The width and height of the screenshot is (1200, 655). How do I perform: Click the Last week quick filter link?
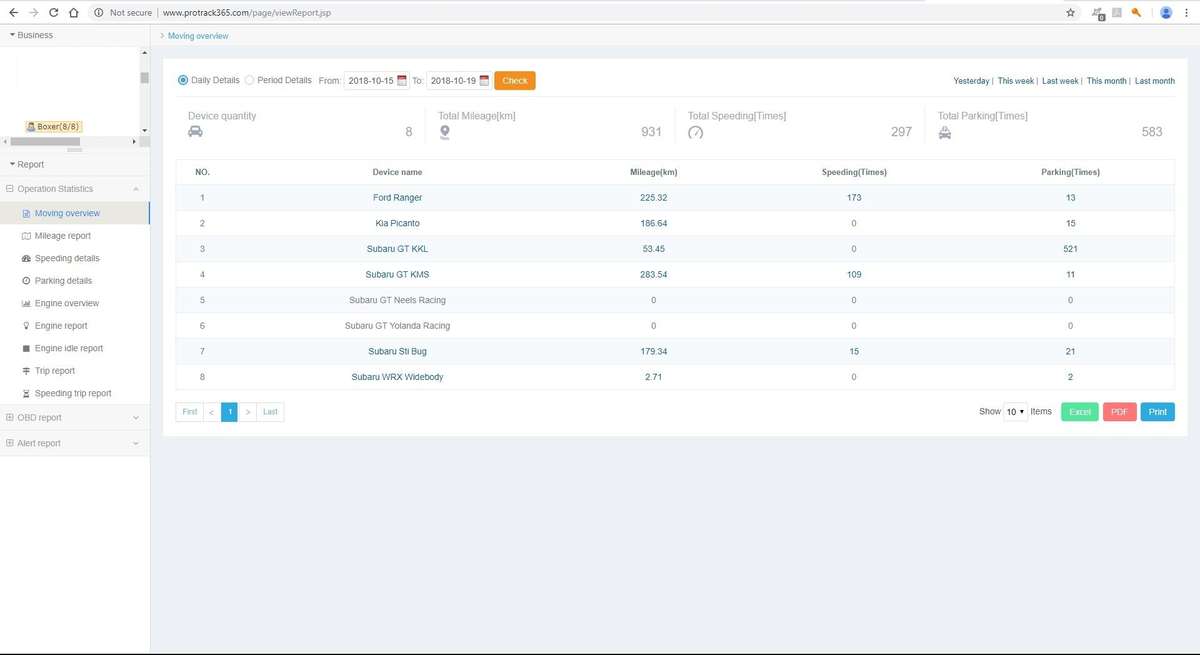(1060, 81)
